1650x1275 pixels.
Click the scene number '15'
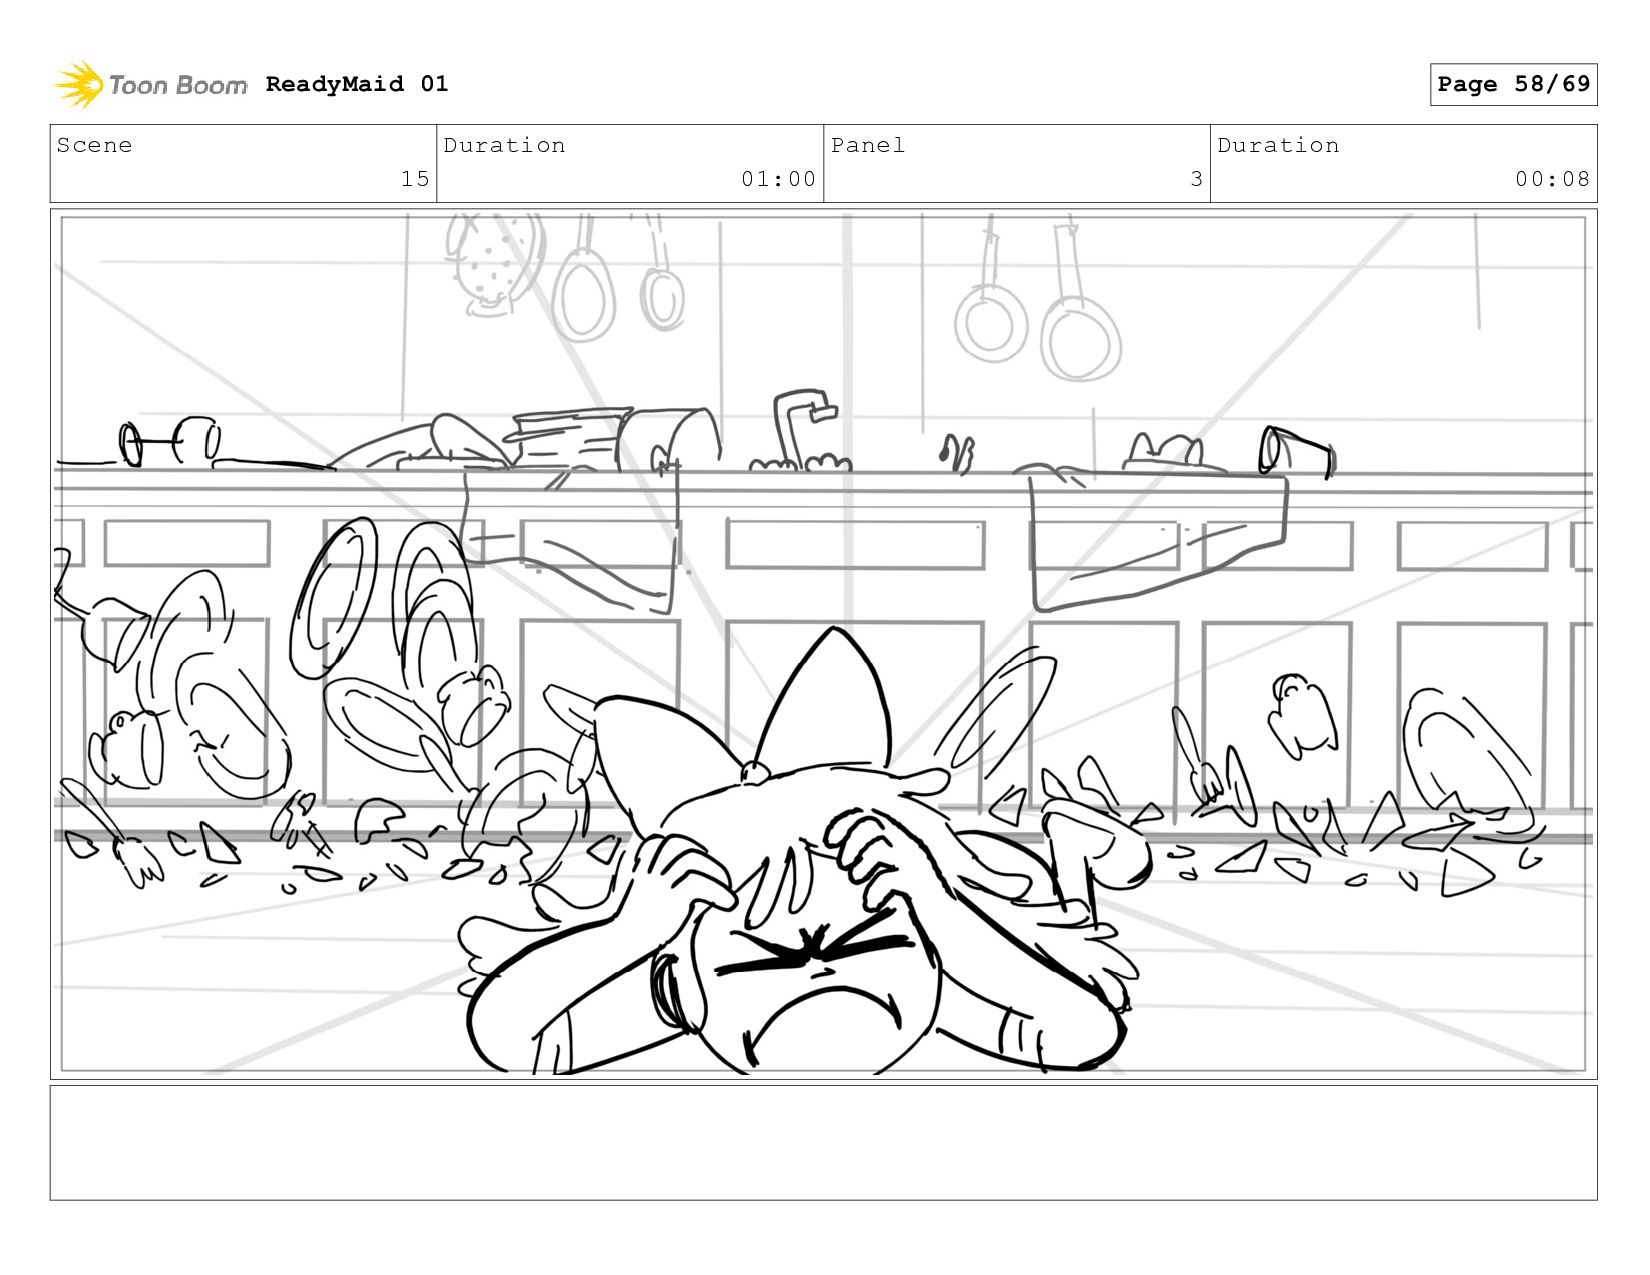415,179
